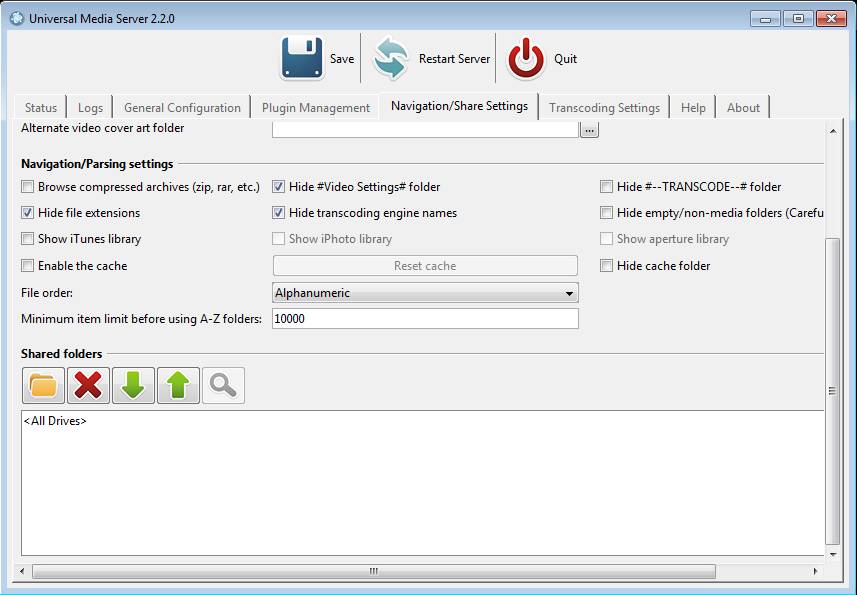Go to General Configuration tab
857x595 pixels.
pos(182,108)
